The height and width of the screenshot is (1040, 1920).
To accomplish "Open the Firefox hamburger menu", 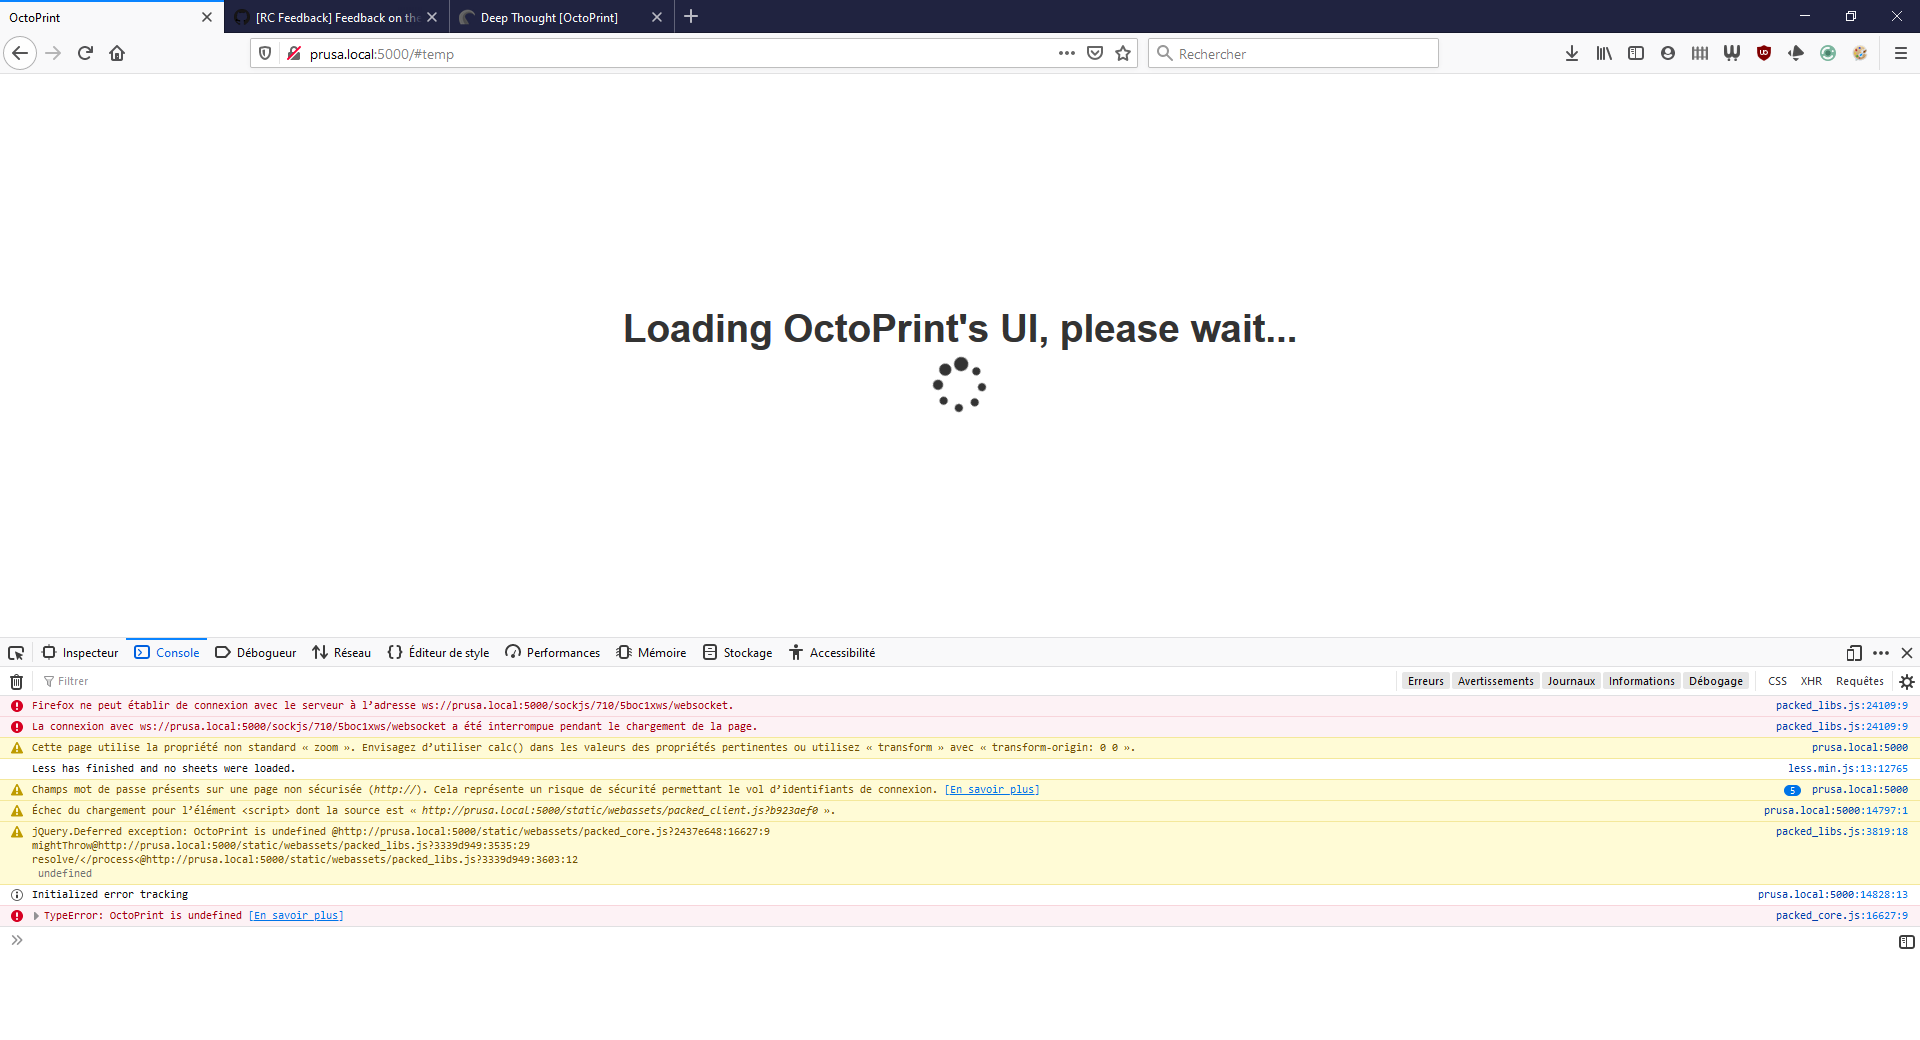I will [1901, 53].
